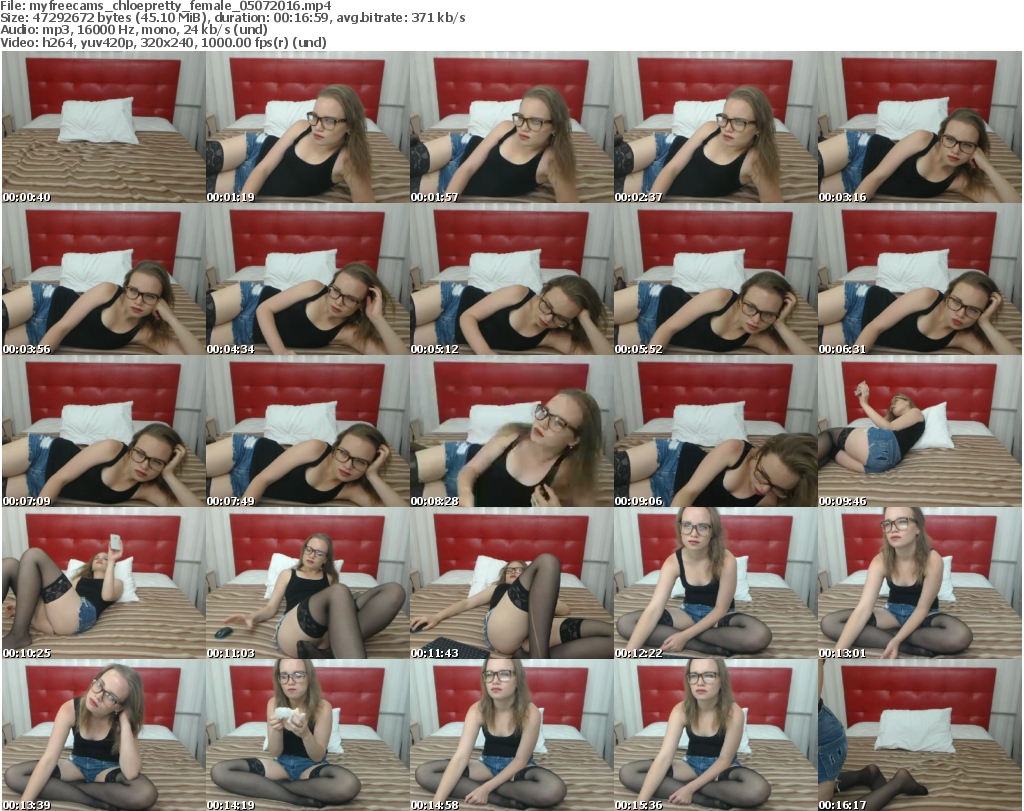1024x811 pixels.
Task: Open the thumbnail stamped 00:11:43
Action: point(511,584)
